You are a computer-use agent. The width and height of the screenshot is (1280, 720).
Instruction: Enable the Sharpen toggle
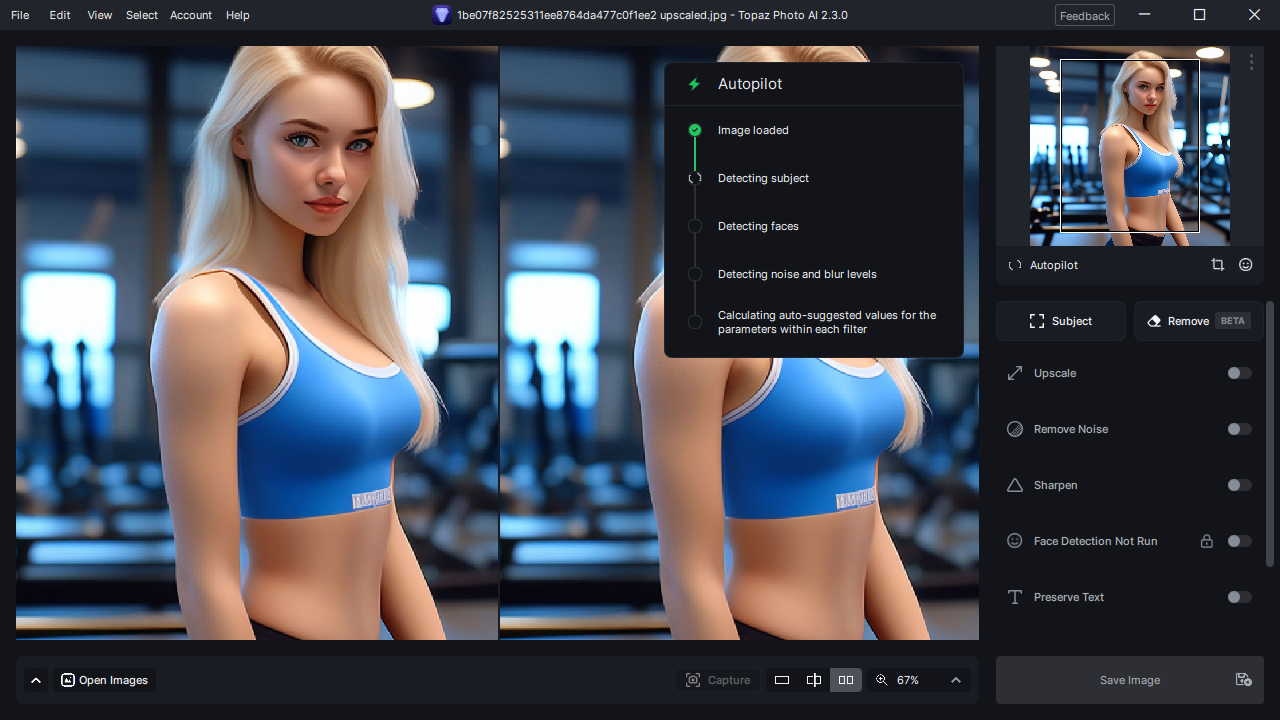[1239, 485]
